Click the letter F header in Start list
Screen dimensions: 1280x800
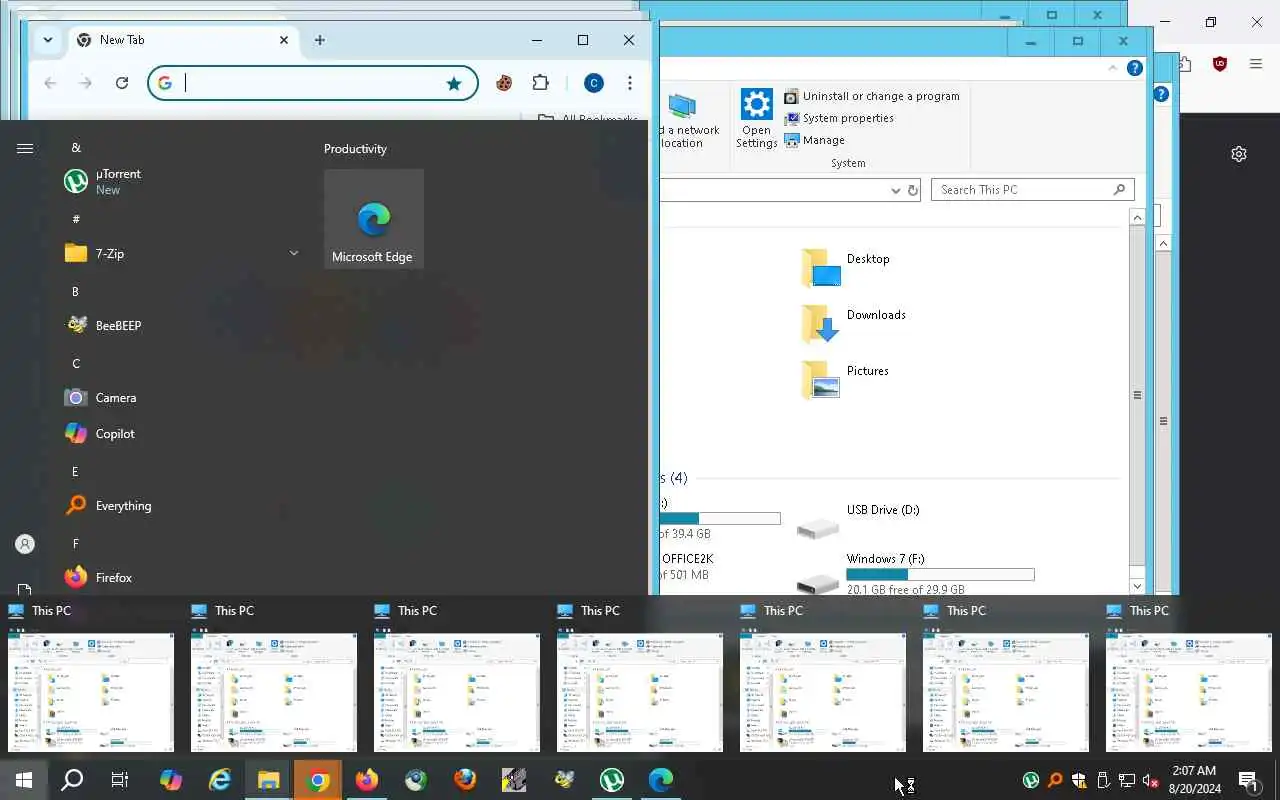(x=75, y=543)
